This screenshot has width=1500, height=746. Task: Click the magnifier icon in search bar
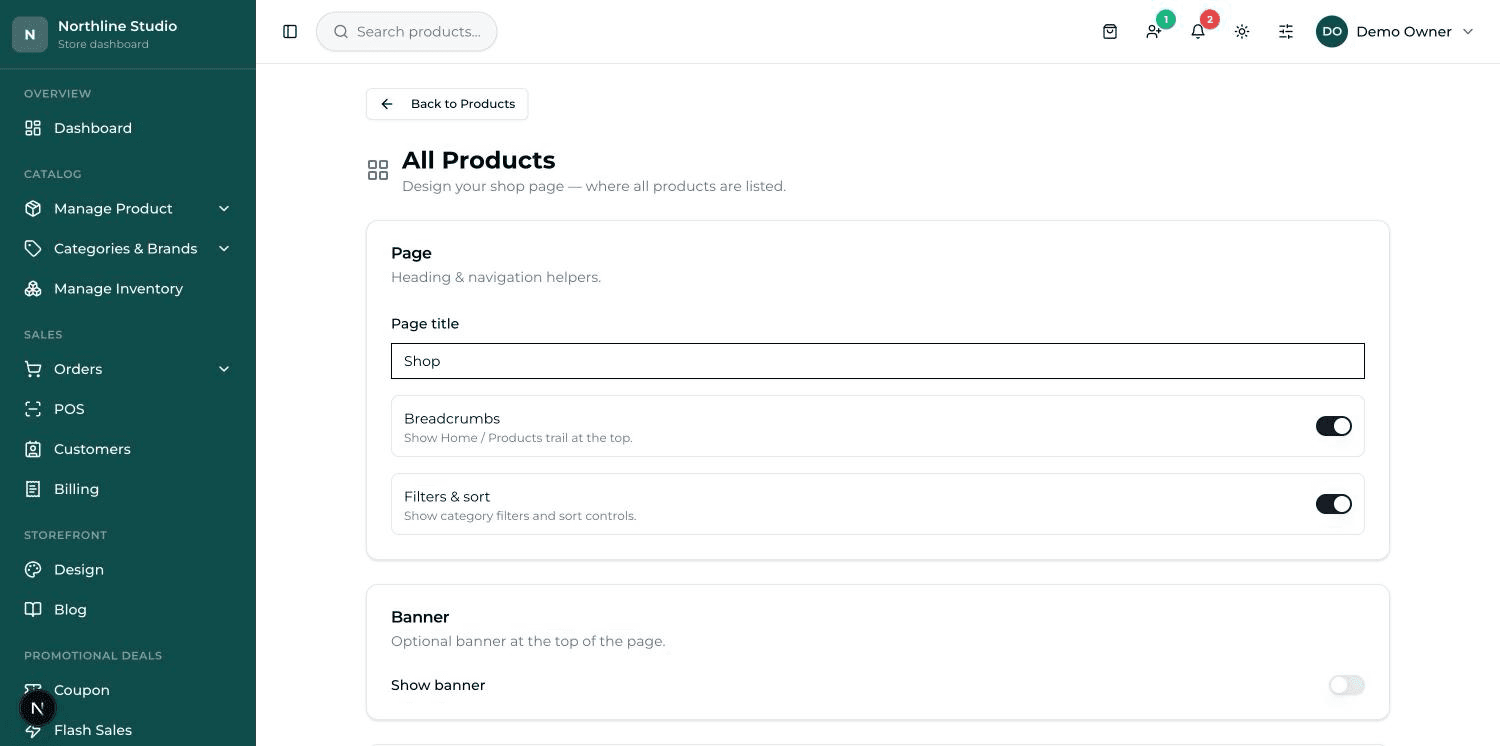(341, 32)
